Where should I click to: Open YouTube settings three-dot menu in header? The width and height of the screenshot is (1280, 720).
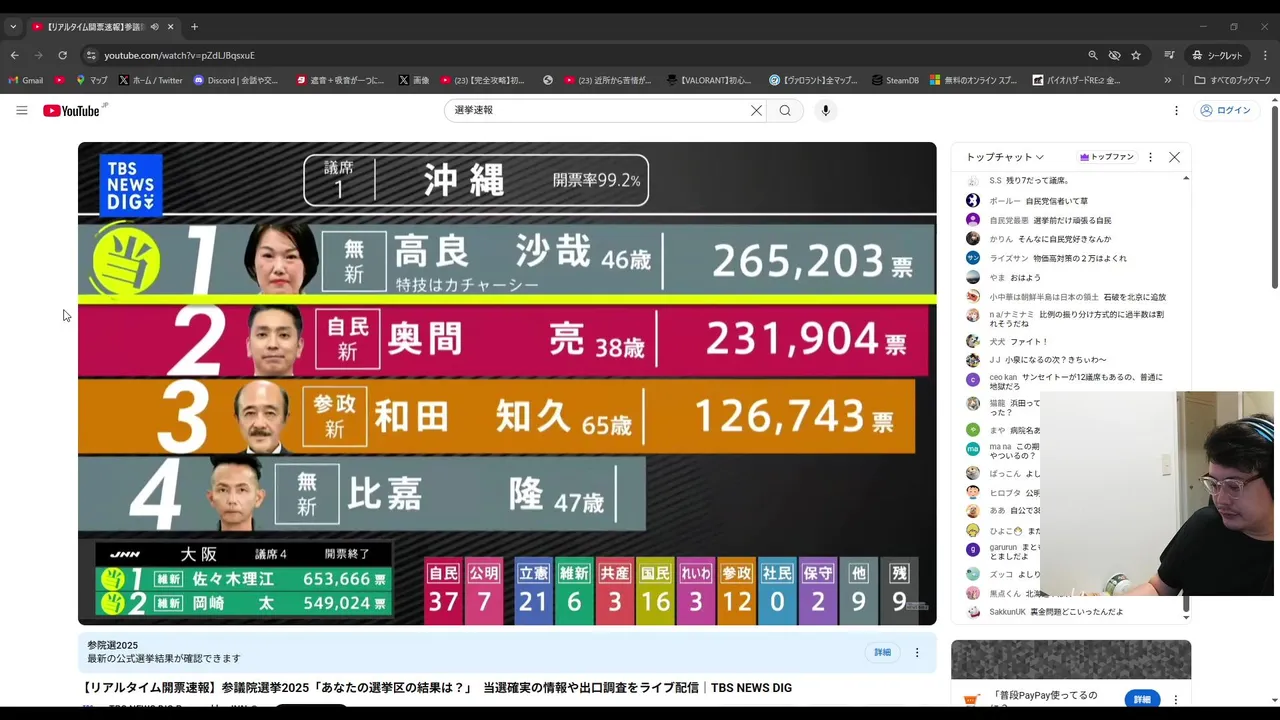click(1176, 110)
